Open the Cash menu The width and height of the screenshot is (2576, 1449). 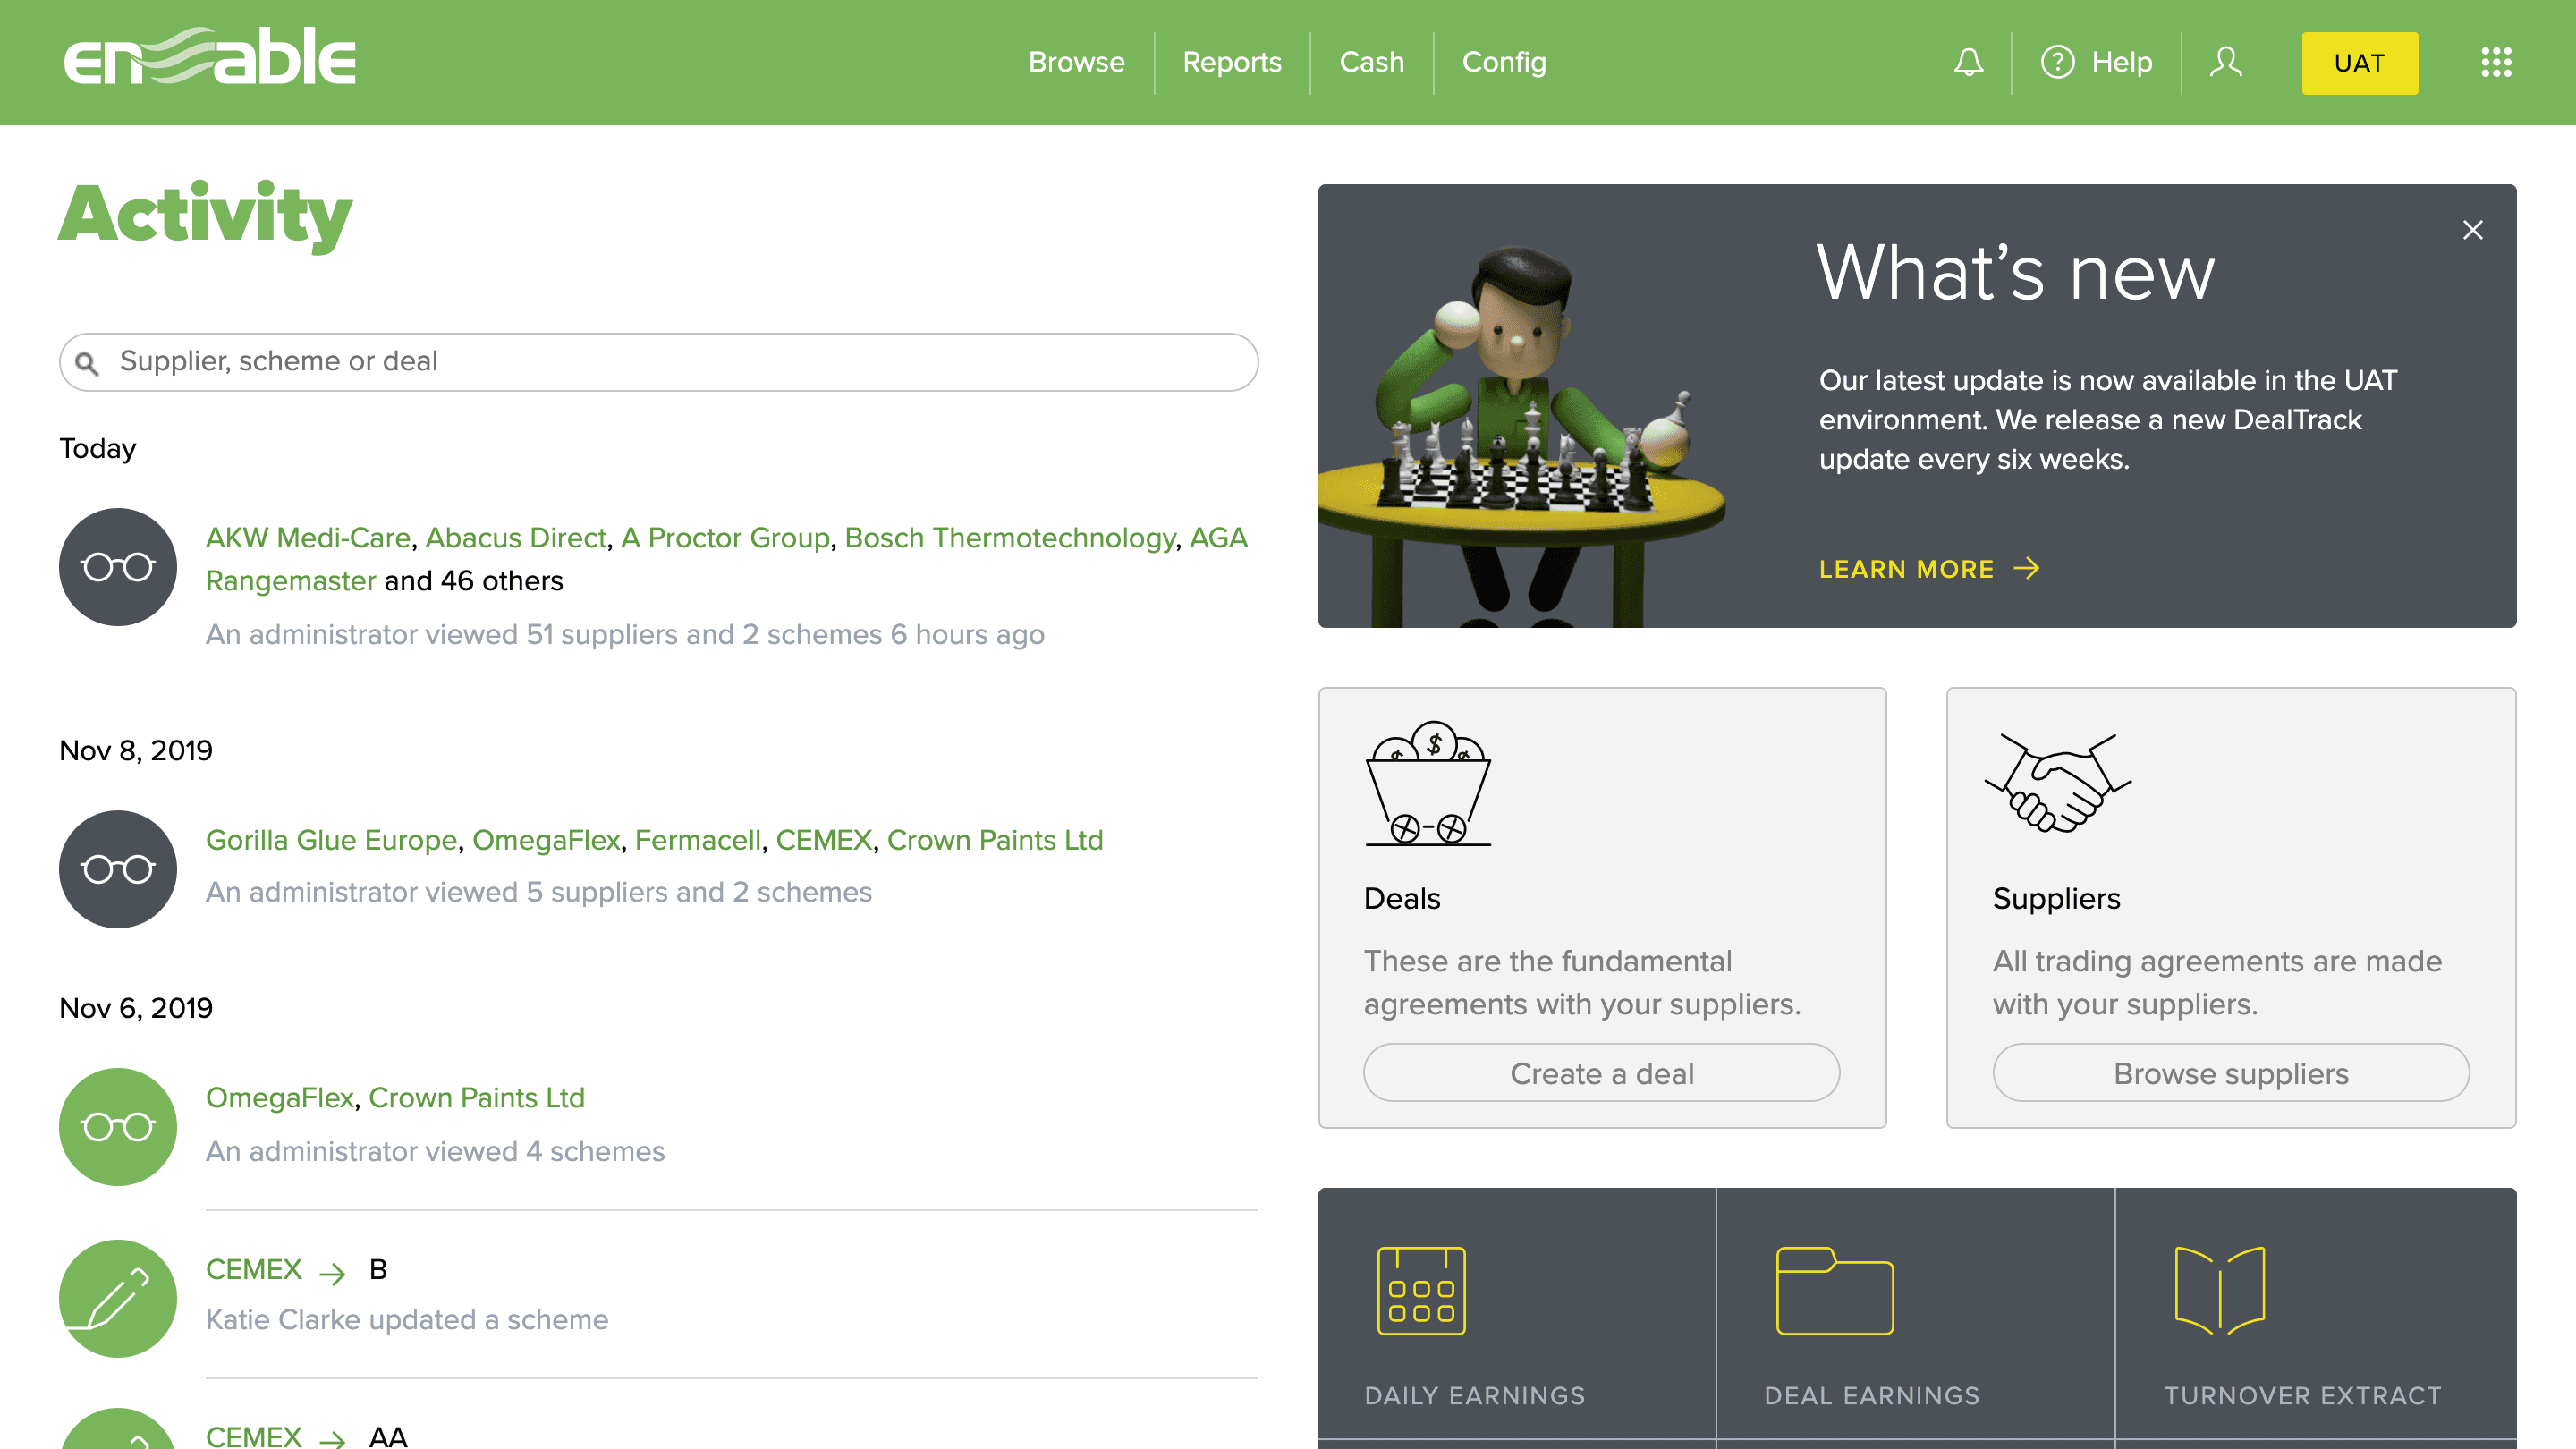coord(1371,62)
